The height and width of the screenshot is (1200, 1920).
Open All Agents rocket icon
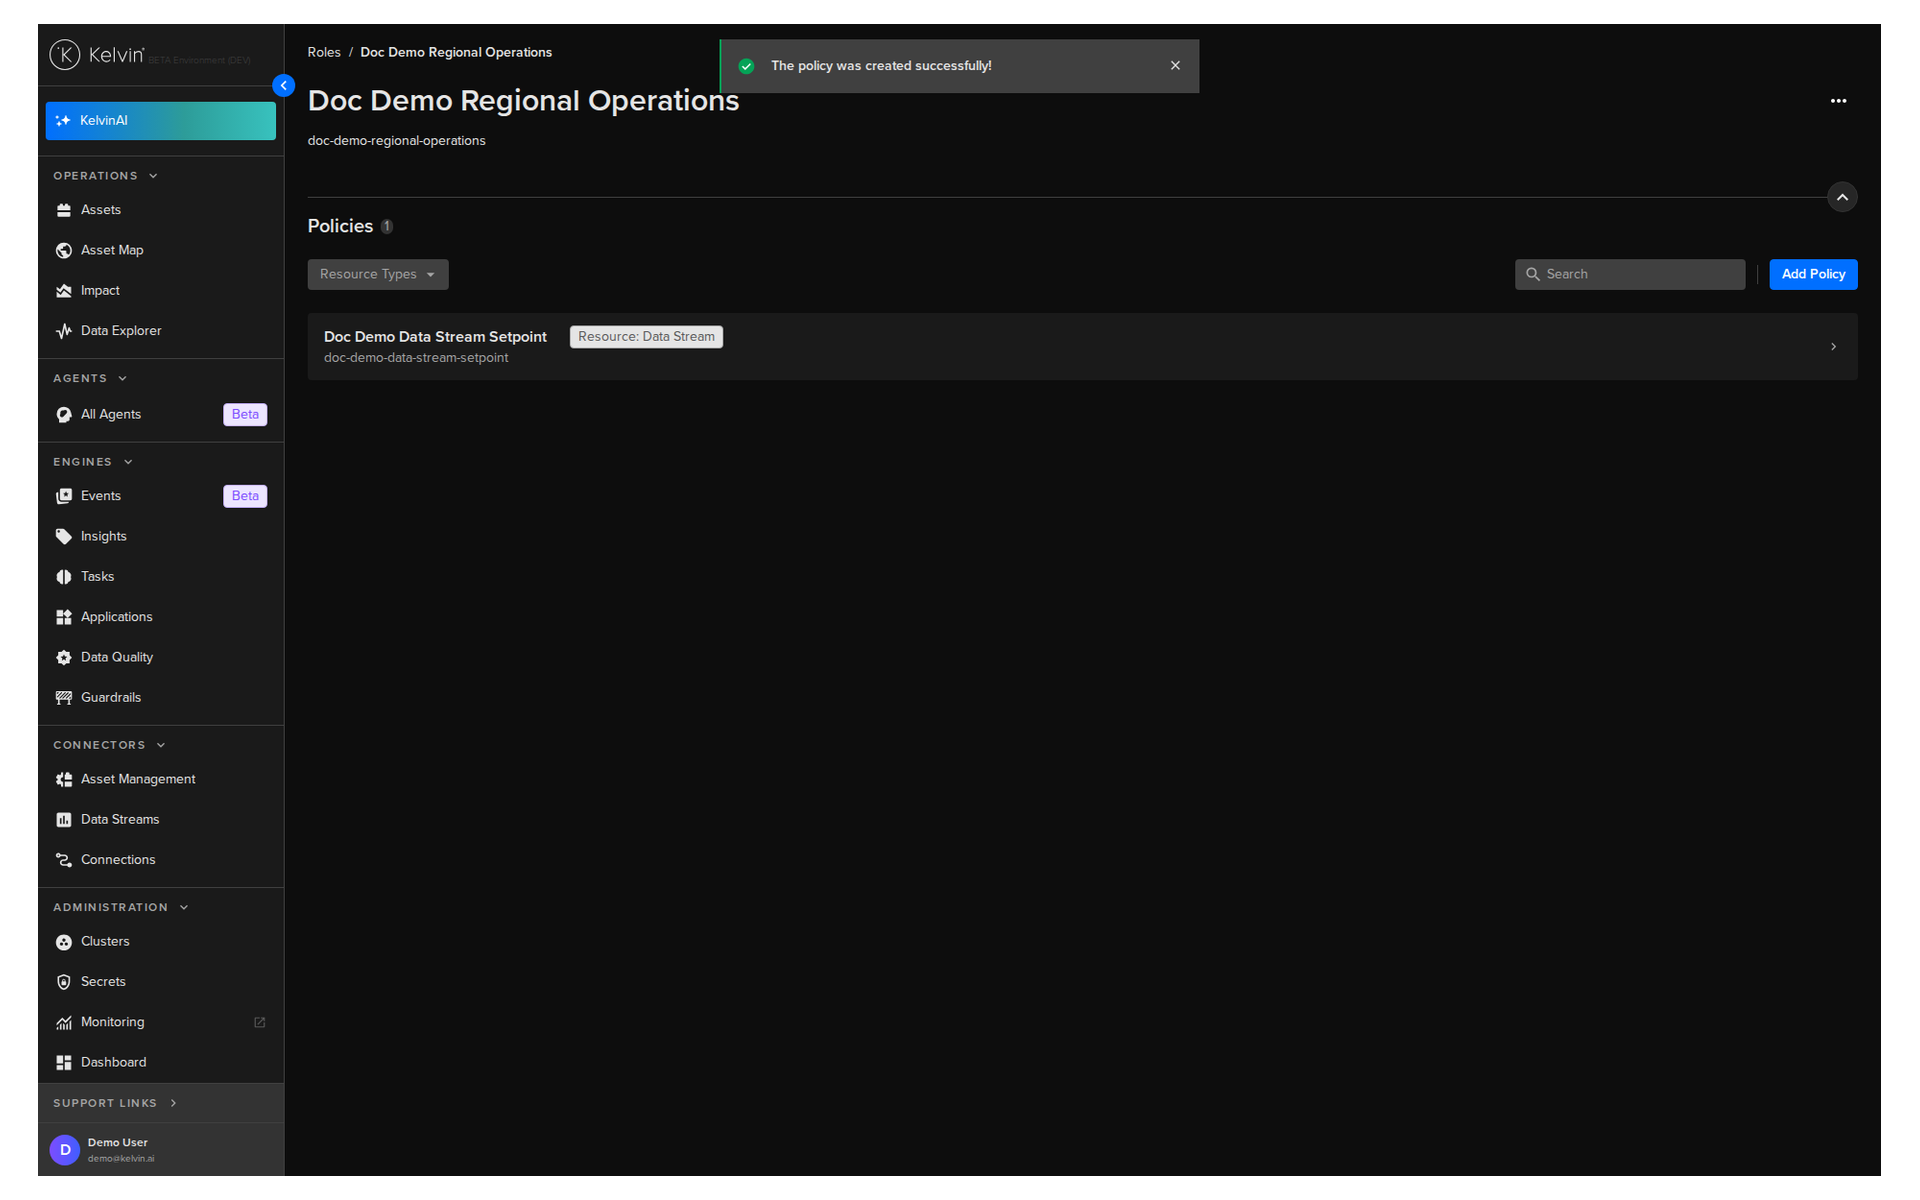[x=64, y=415]
